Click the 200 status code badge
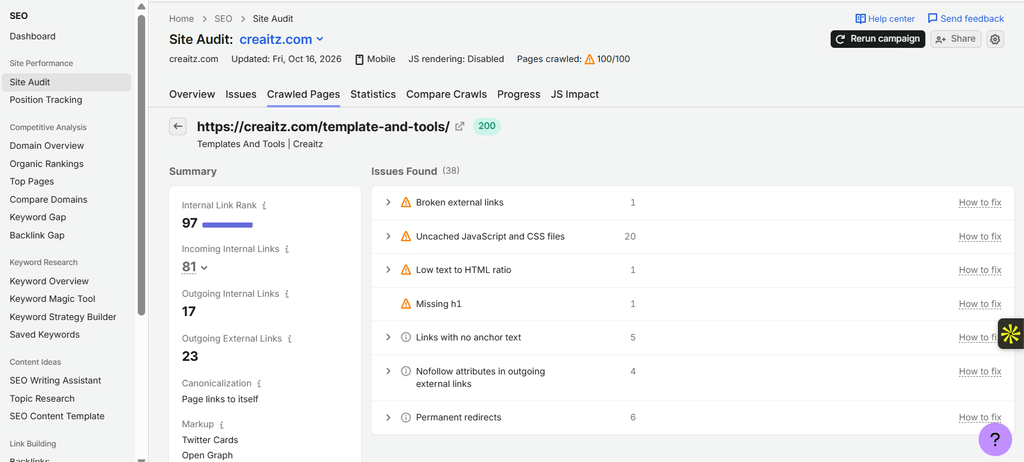Screen dimensions: 1024x462 pyautogui.click(x=487, y=127)
